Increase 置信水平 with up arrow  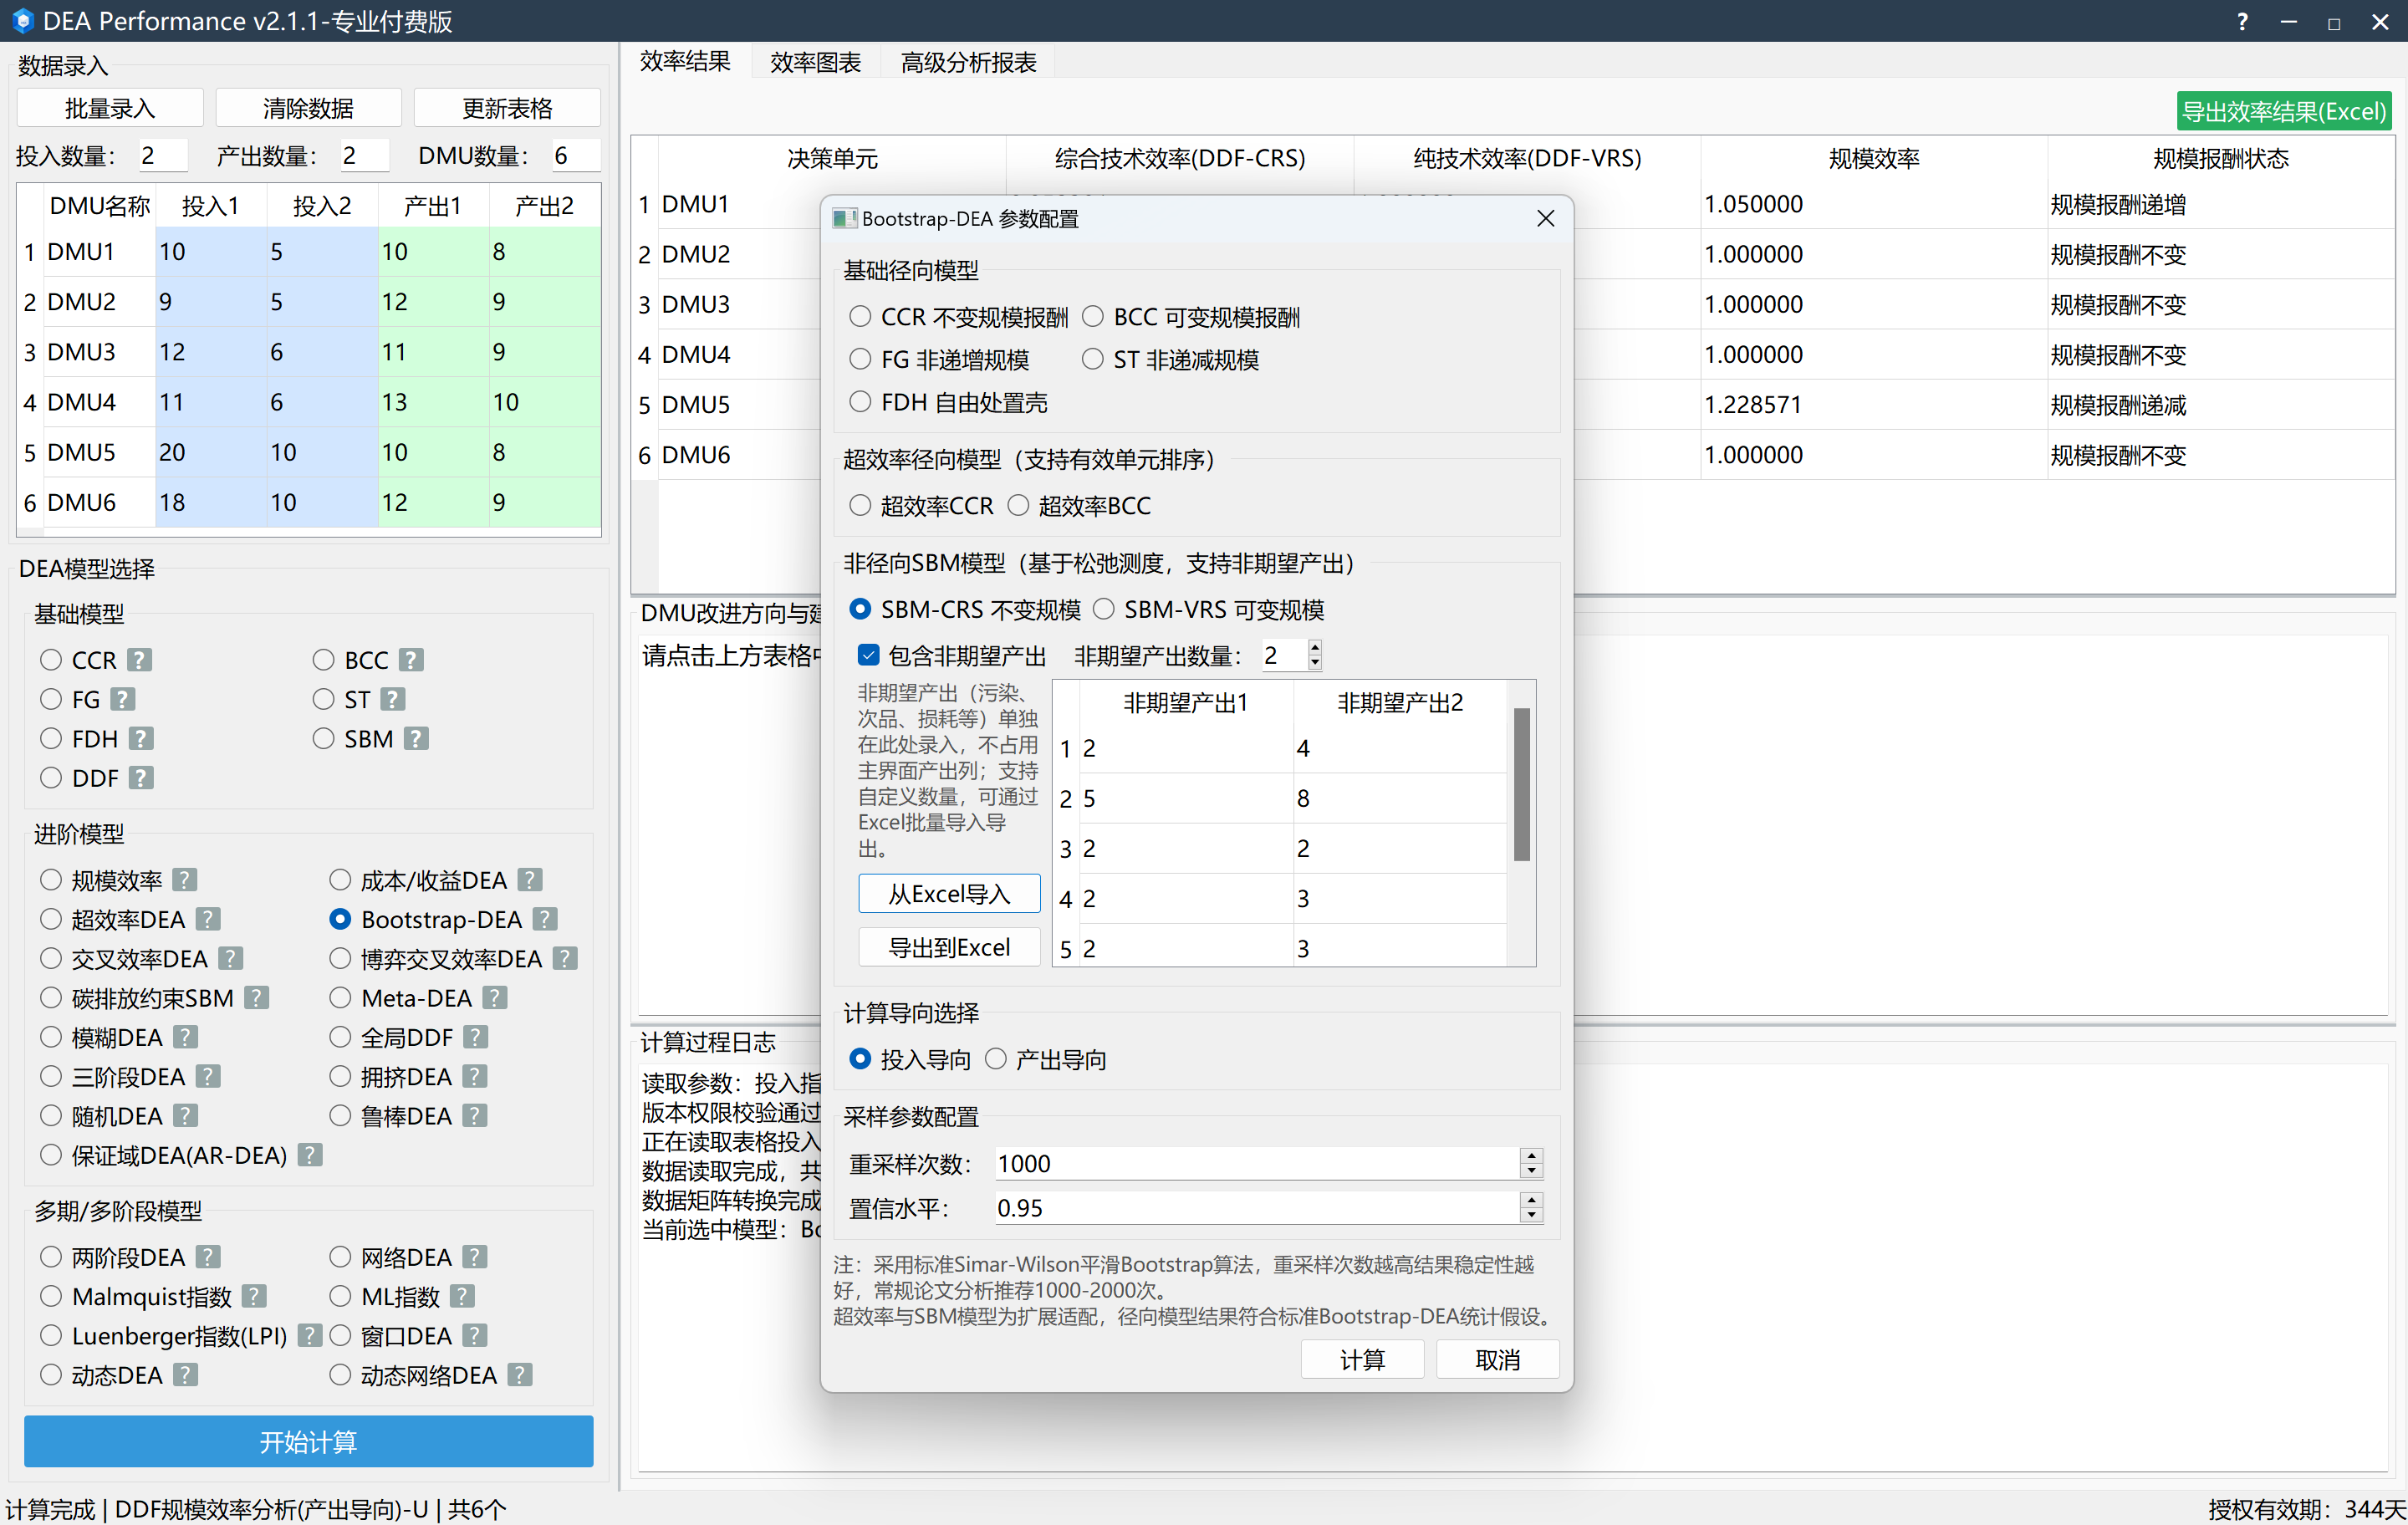click(1530, 1199)
